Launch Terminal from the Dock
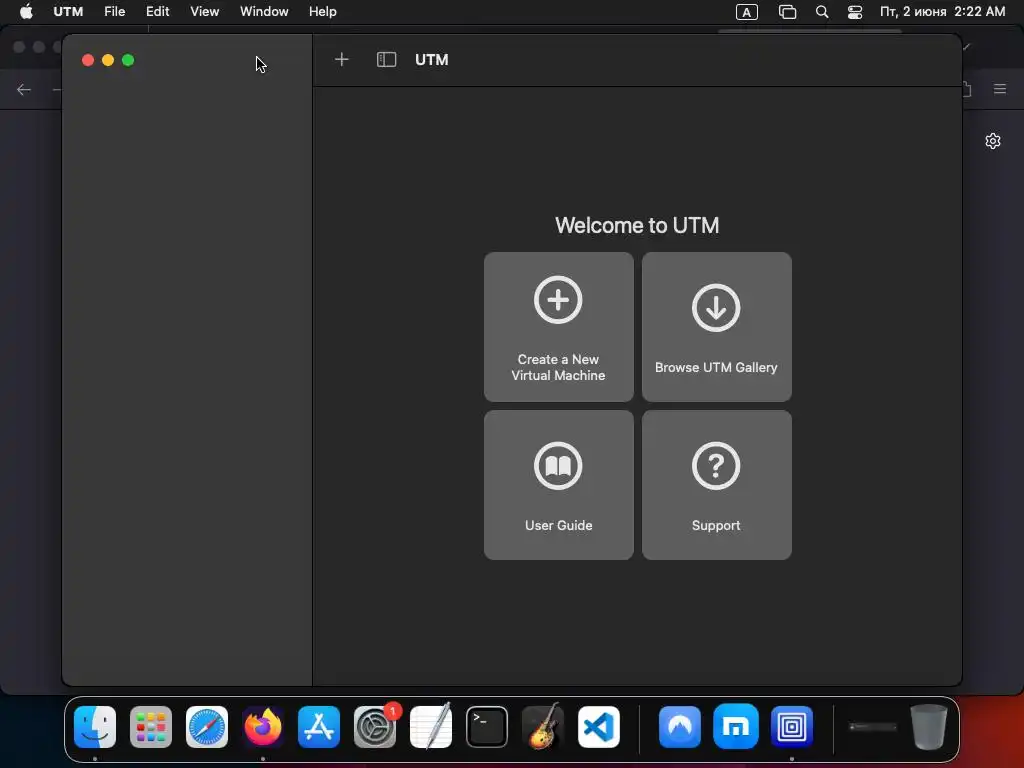Viewport: 1024px width, 768px height. (487, 727)
